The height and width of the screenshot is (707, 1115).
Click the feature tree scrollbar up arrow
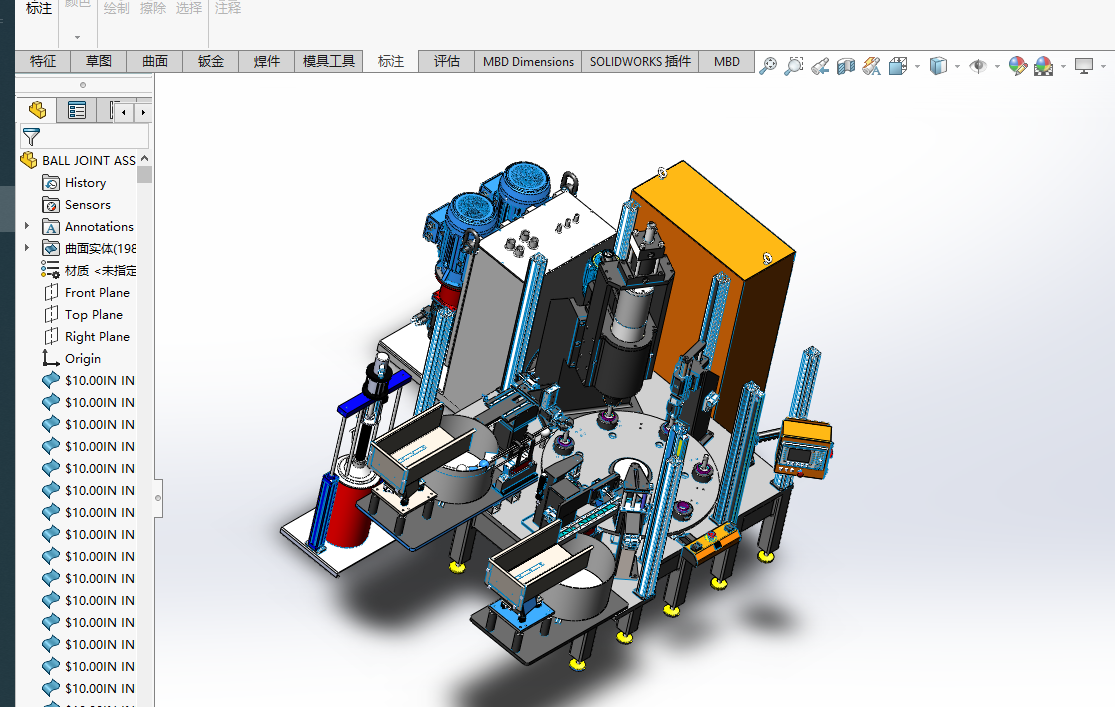click(x=145, y=159)
